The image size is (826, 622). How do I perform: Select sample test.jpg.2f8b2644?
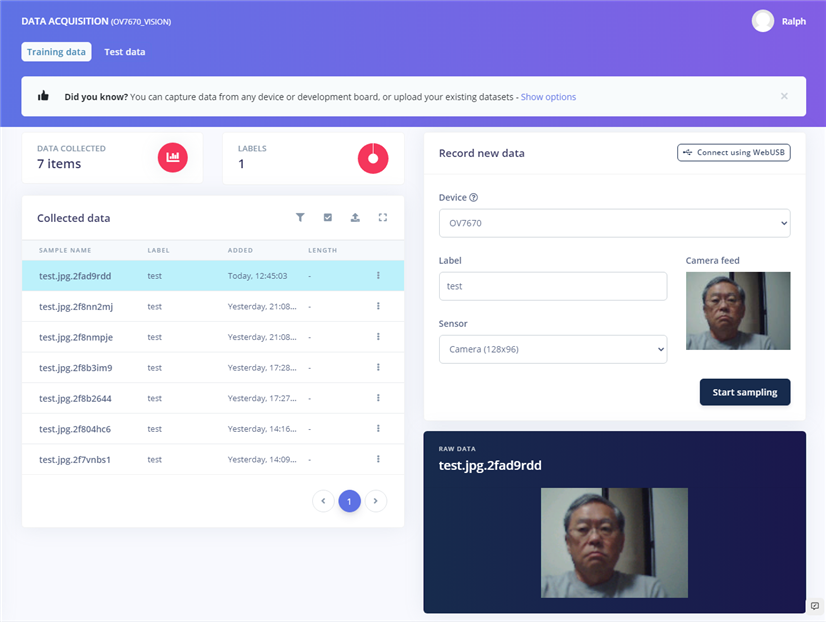[213, 398]
